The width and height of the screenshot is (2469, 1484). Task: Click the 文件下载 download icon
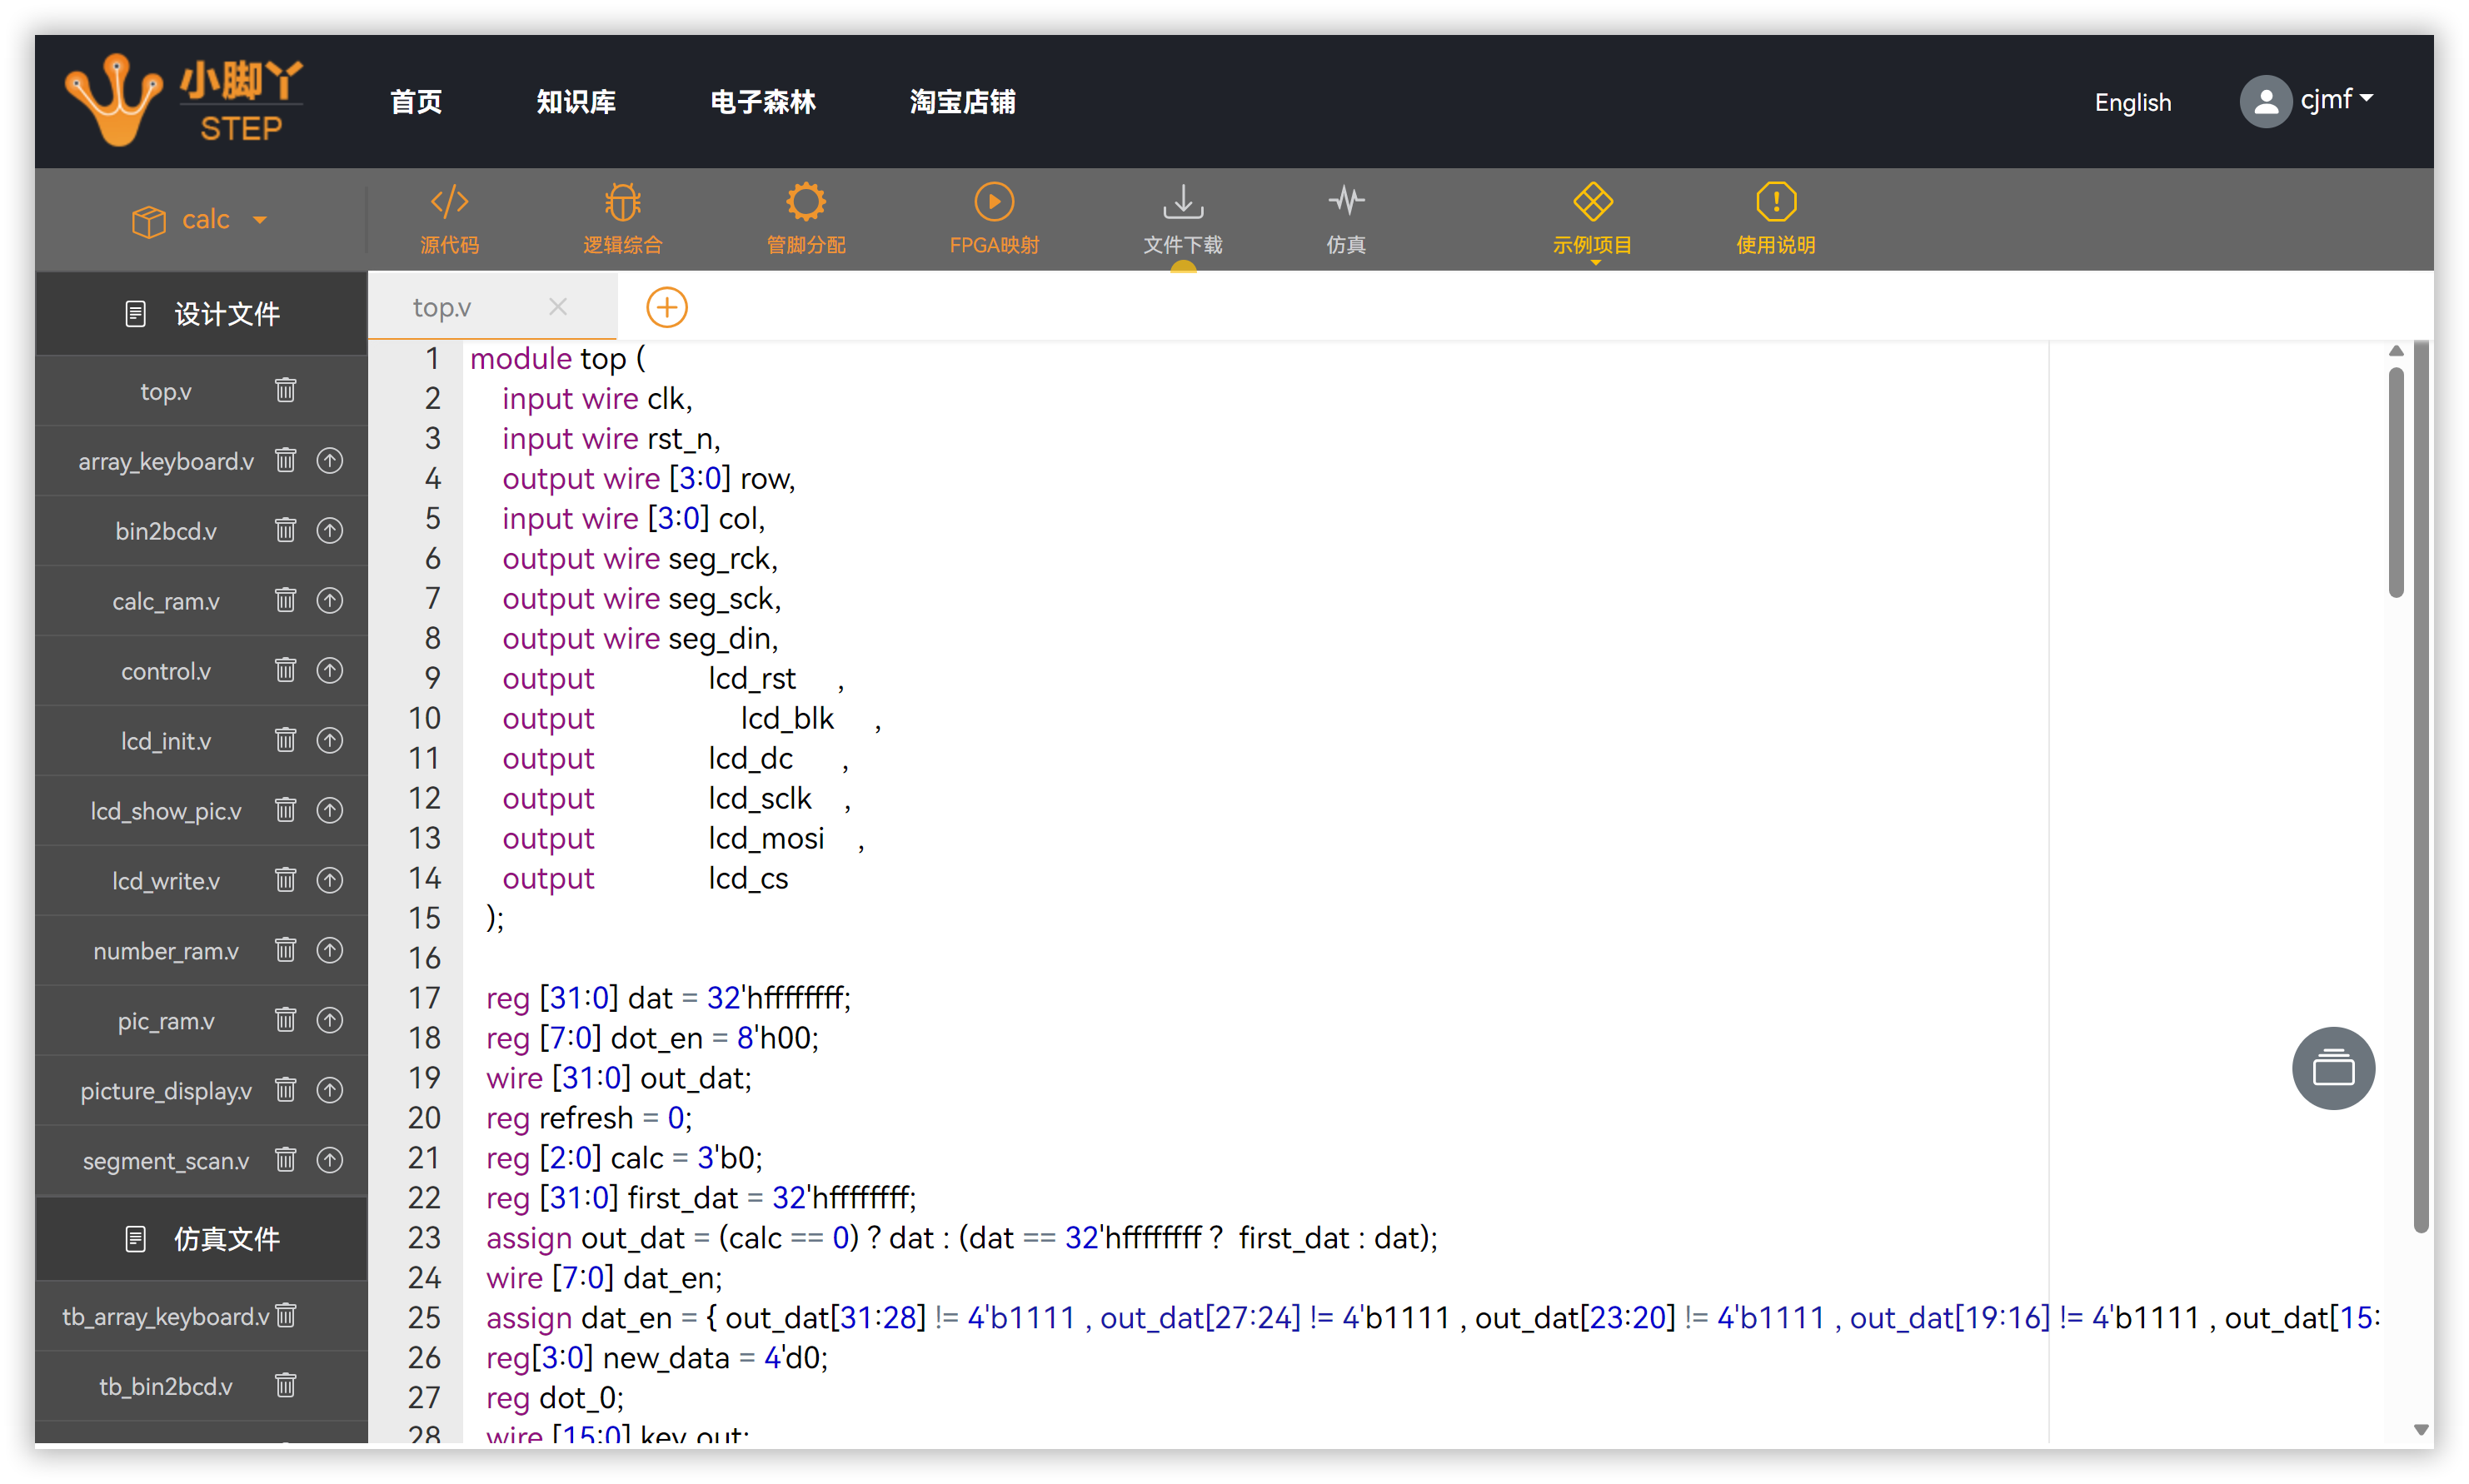tap(1183, 203)
